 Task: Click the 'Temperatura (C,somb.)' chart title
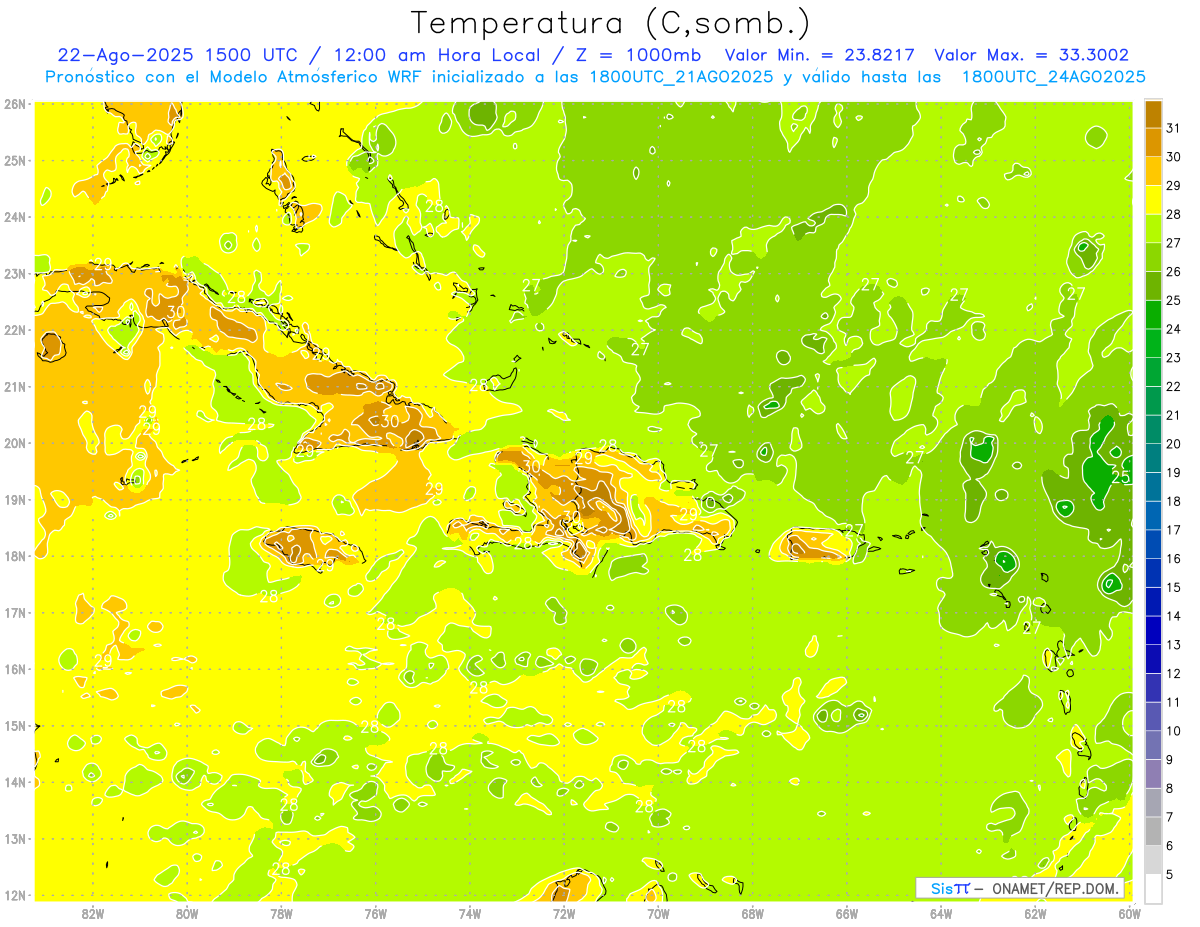click(x=611, y=23)
